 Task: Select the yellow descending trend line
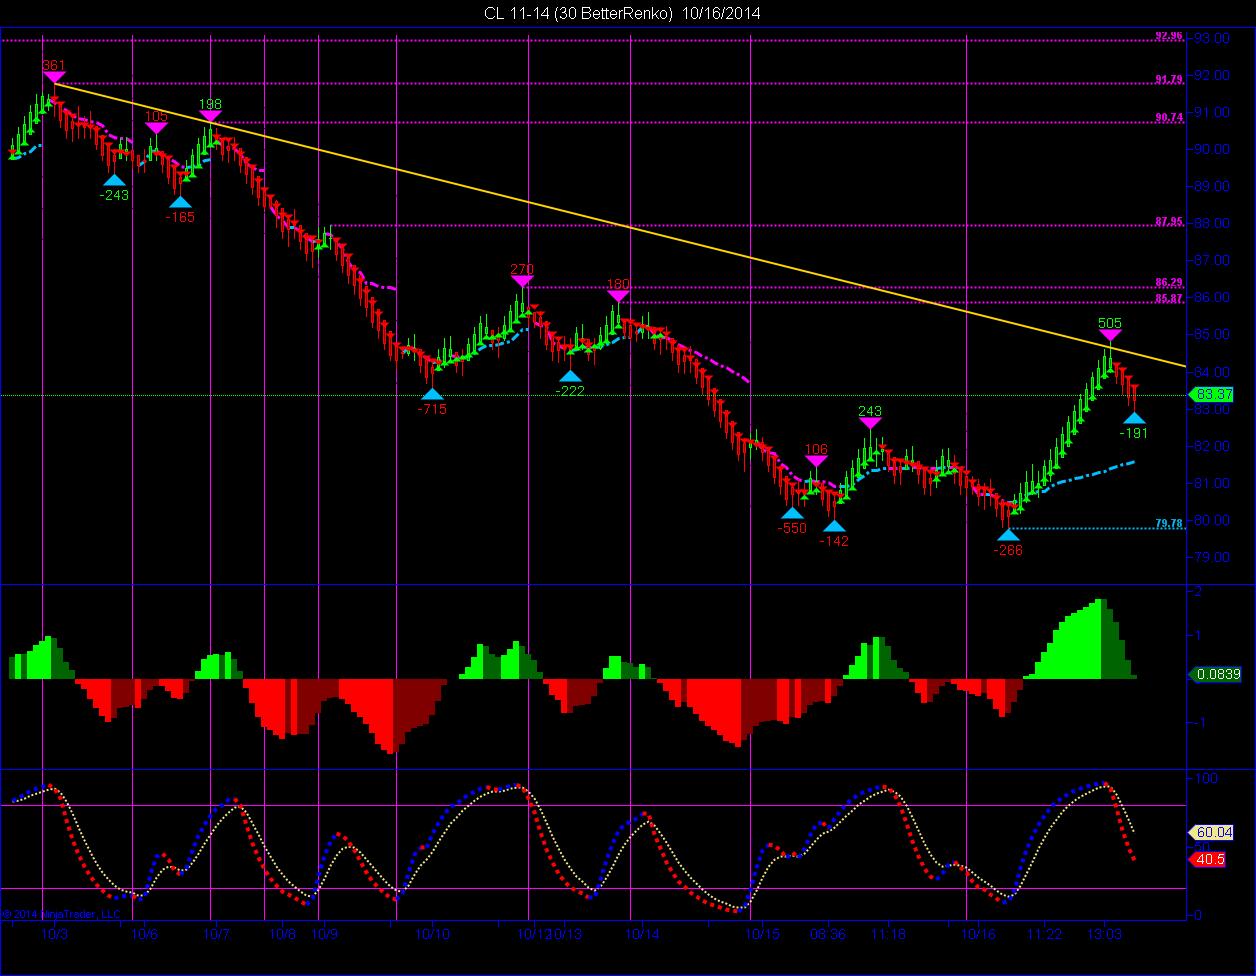618,223
